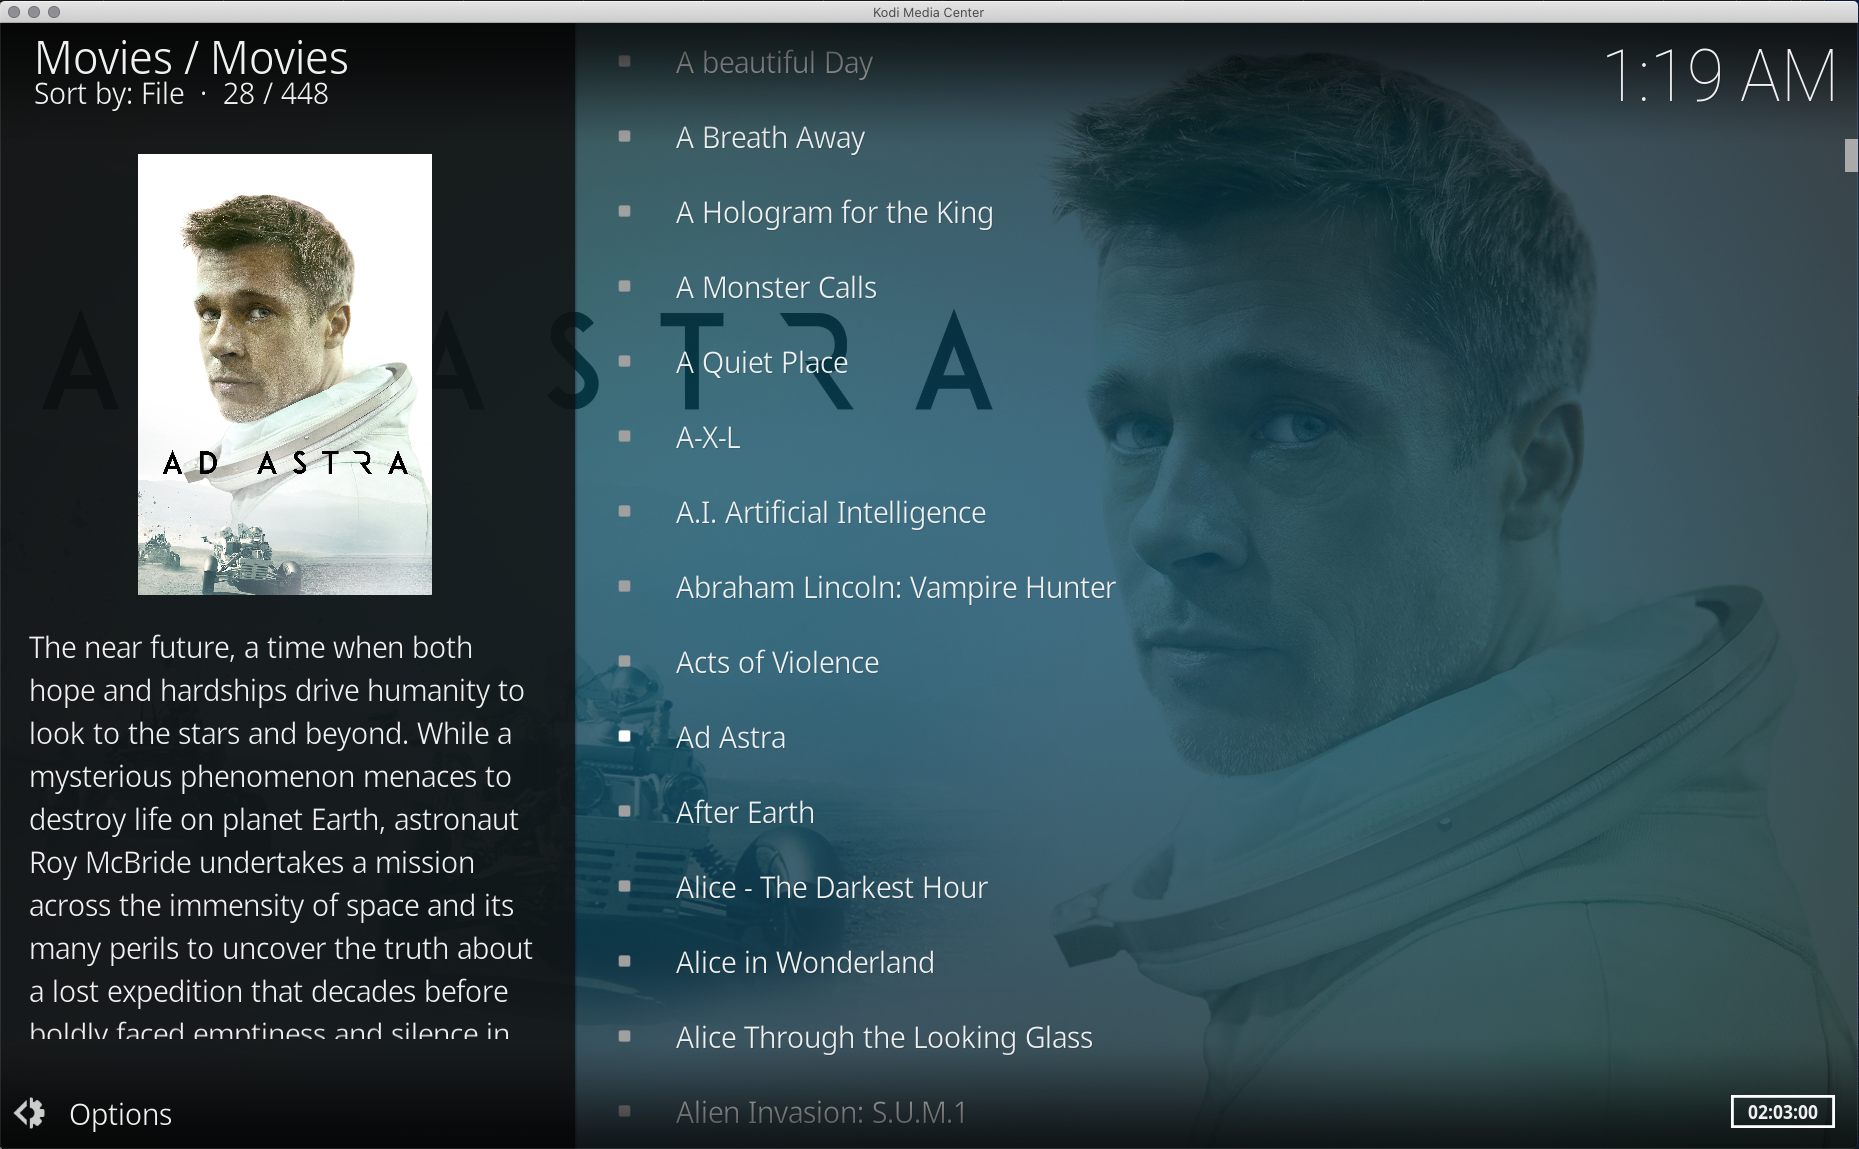This screenshot has width=1859, height=1149.
Task: Click the bullet icon beside A Monster Calls
Action: (x=625, y=286)
